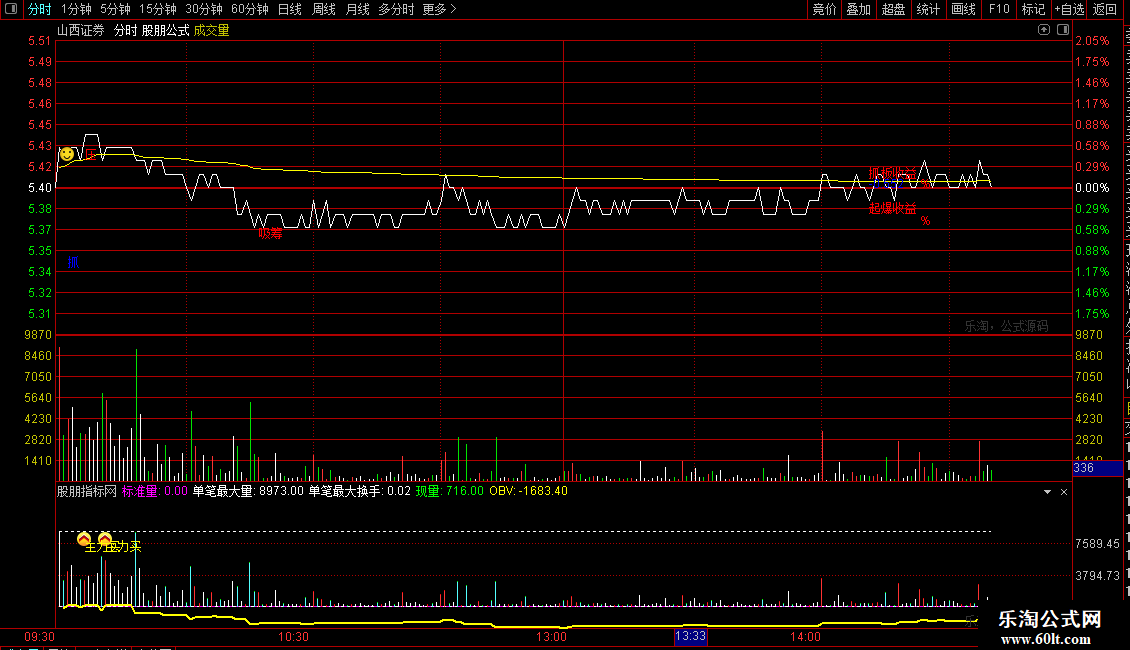
Task: Switch to 30分钟 period
Action: coord(204,9)
